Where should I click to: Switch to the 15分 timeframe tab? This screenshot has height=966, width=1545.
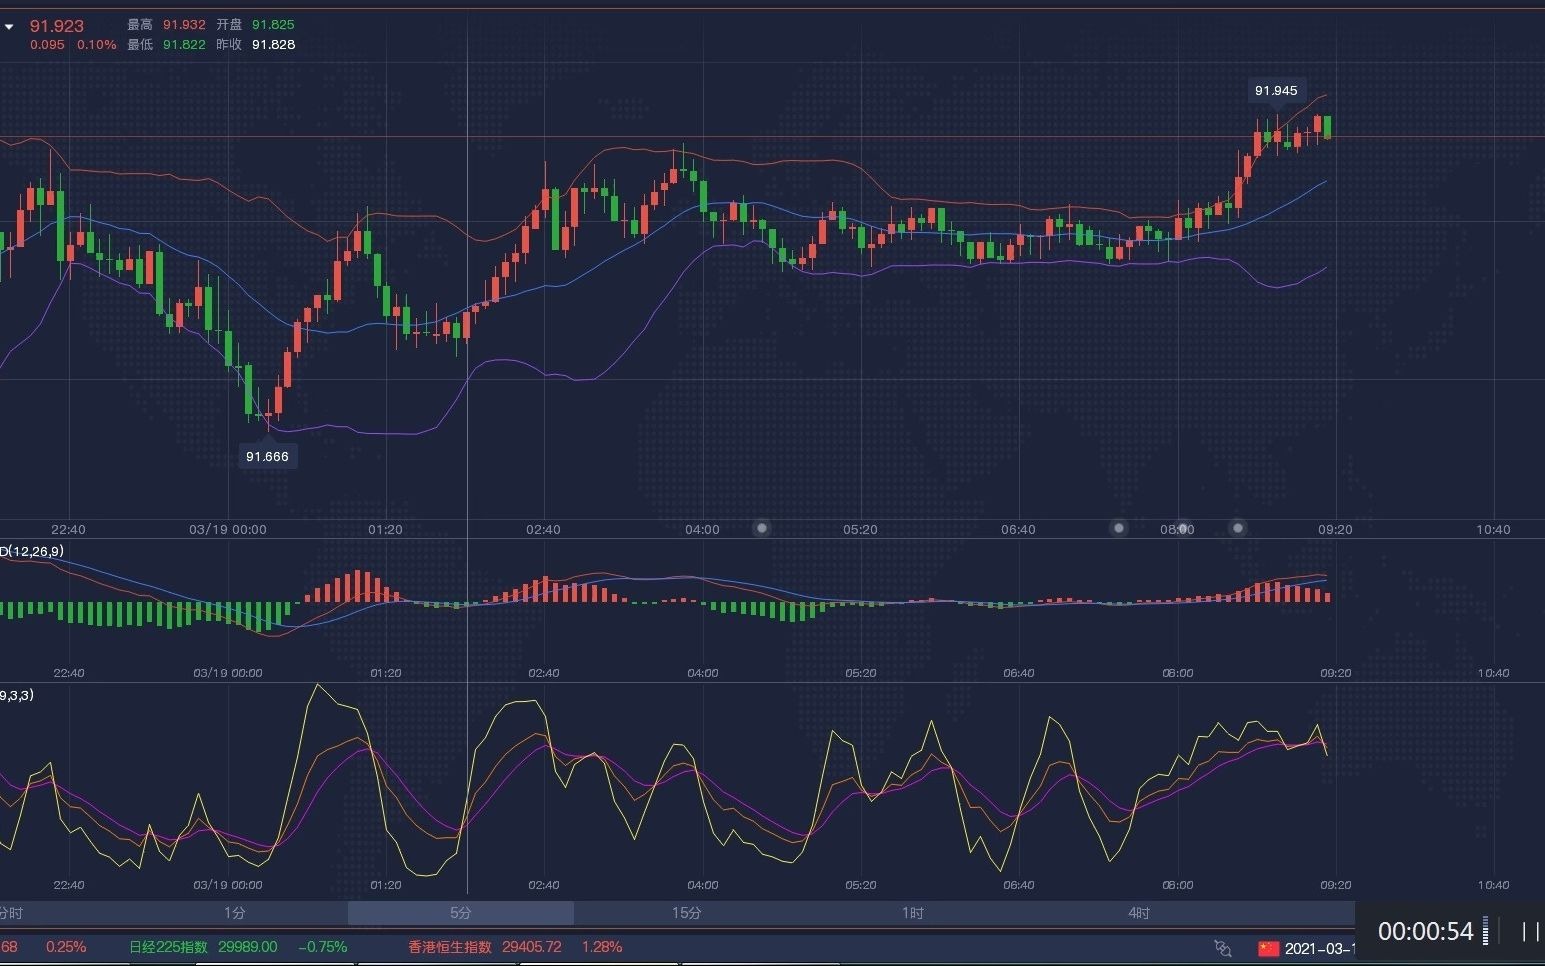tap(686, 913)
